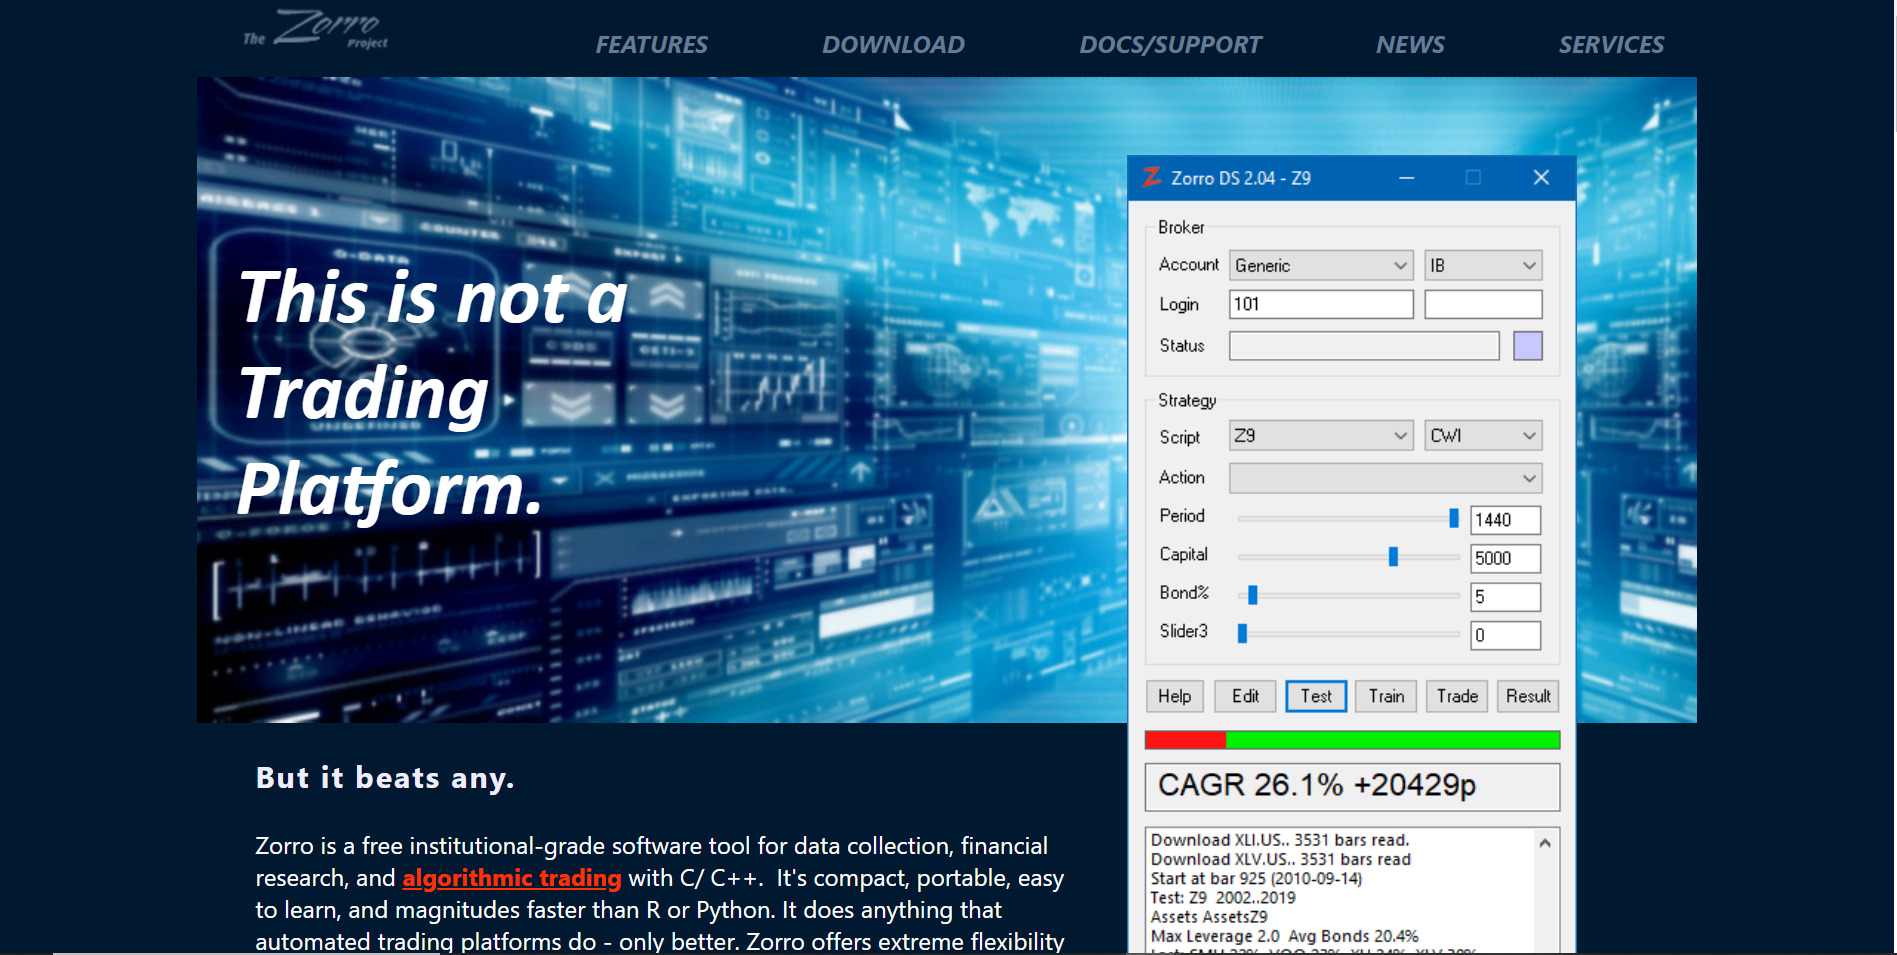Open the algorithmic trading link
Screen dimensions: 1897x955
coord(512,878)
